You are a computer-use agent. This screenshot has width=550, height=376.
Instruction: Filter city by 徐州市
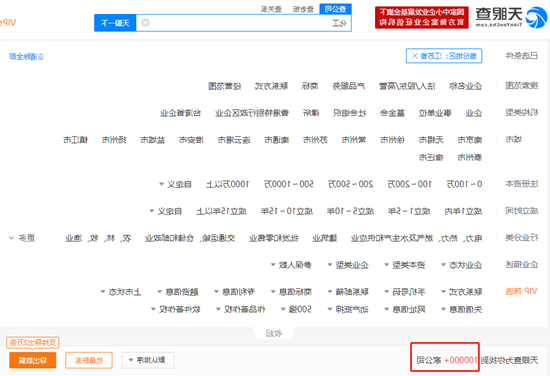pos(392,140)
